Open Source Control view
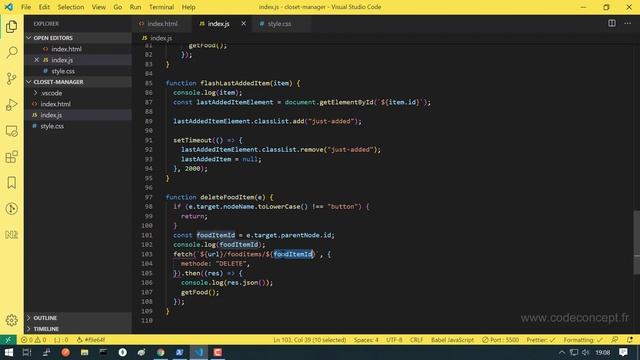 (x=11, y=78)
